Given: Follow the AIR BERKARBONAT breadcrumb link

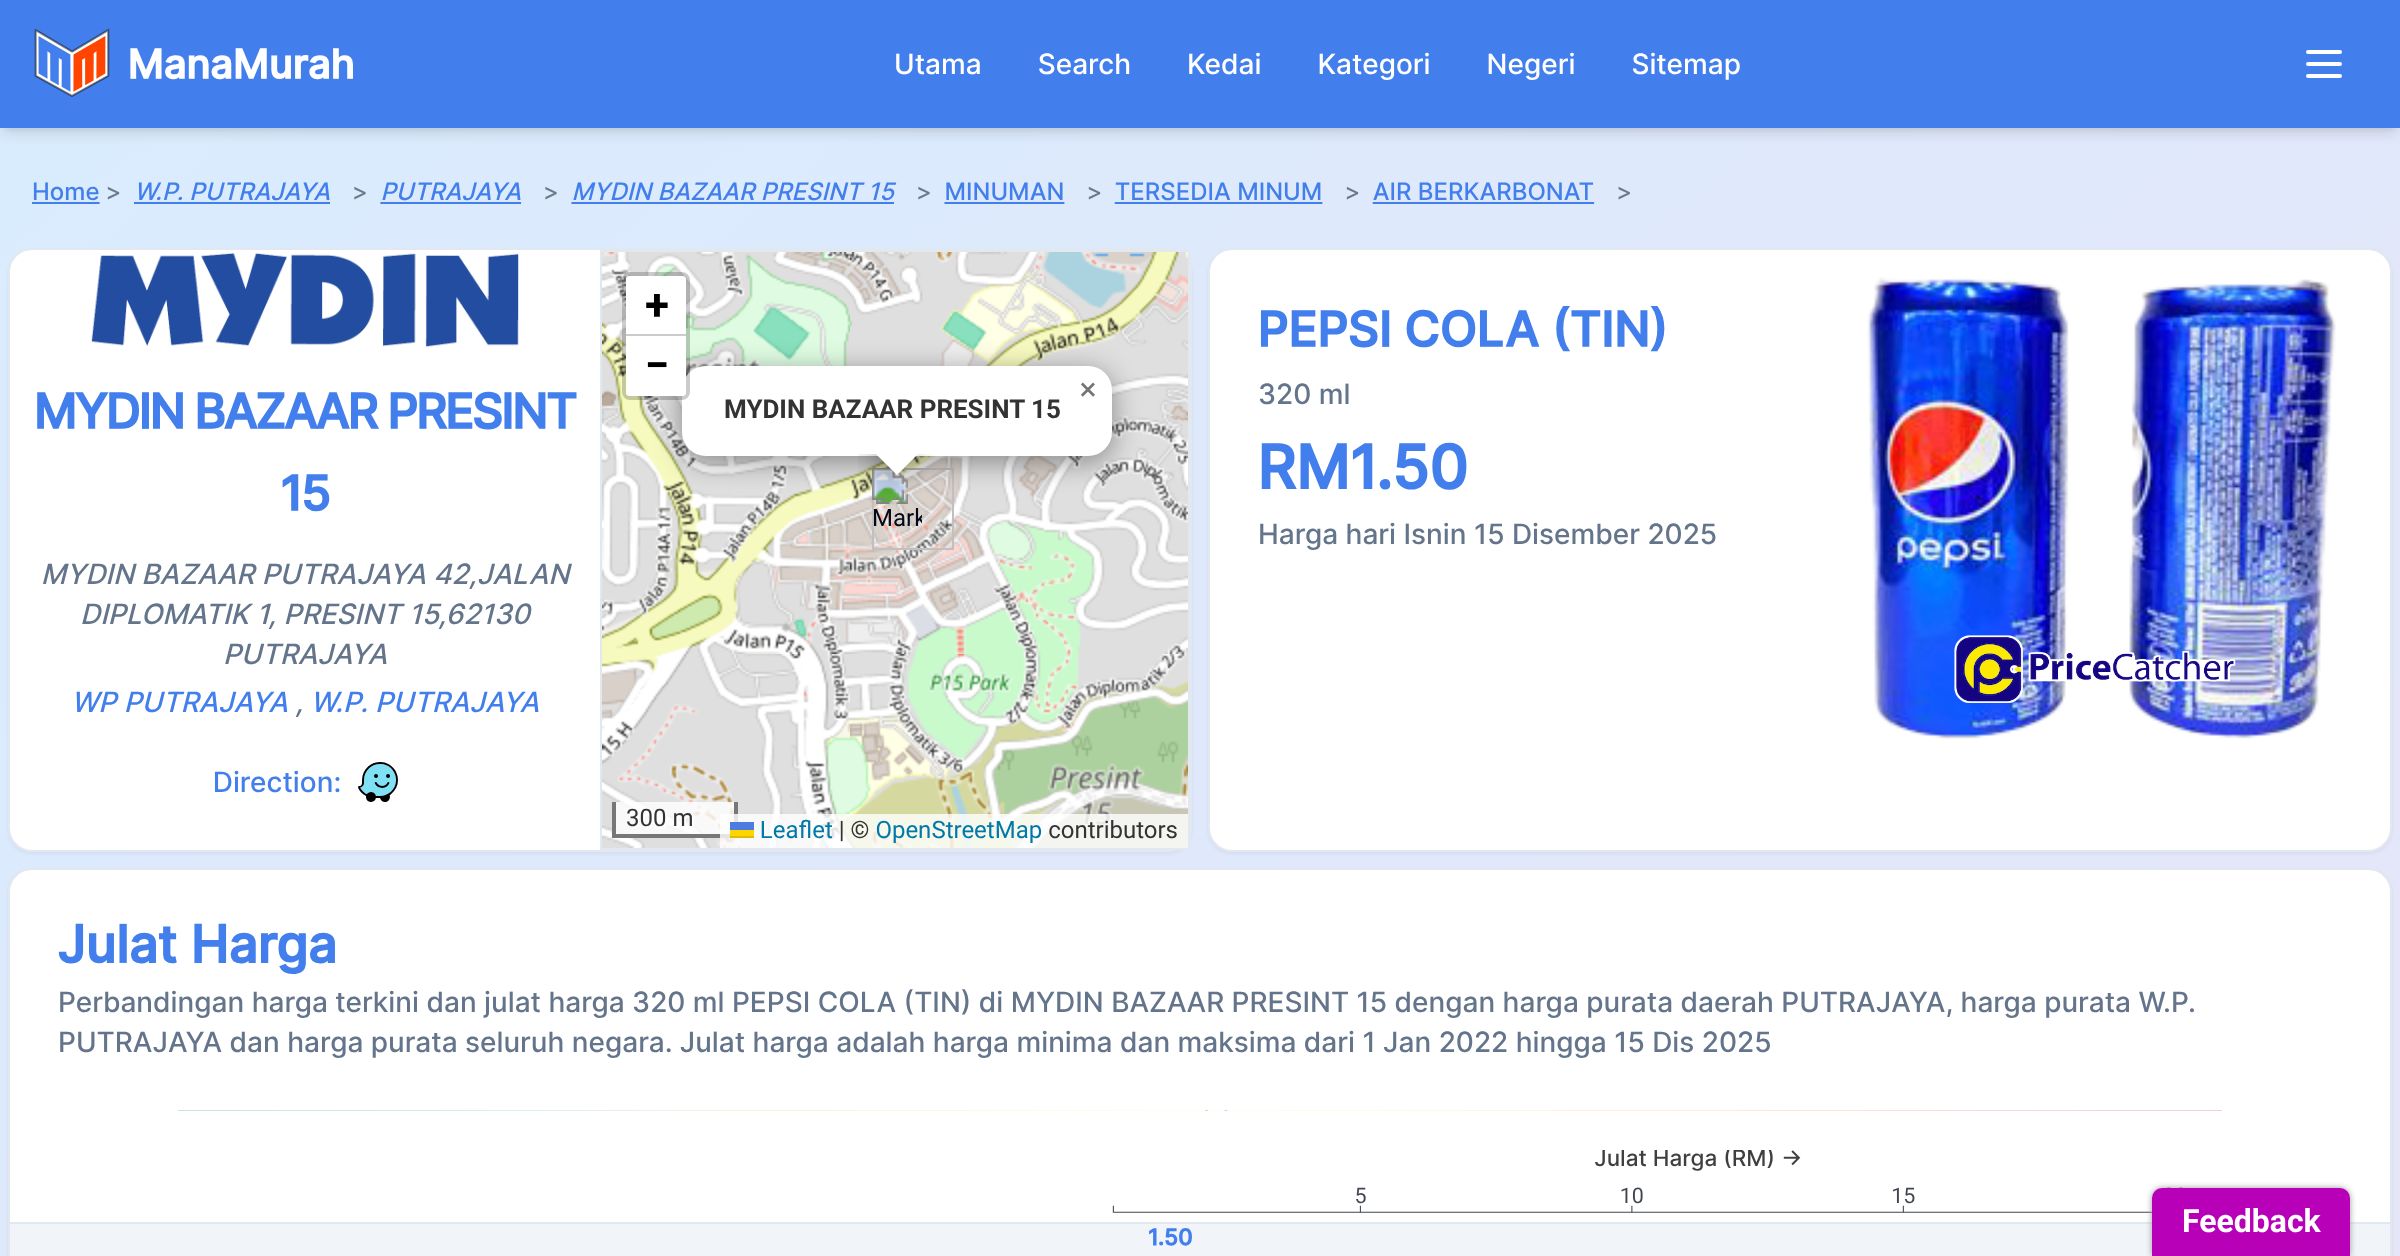Looking at the screenshot, I should [x=1482, y=191].
